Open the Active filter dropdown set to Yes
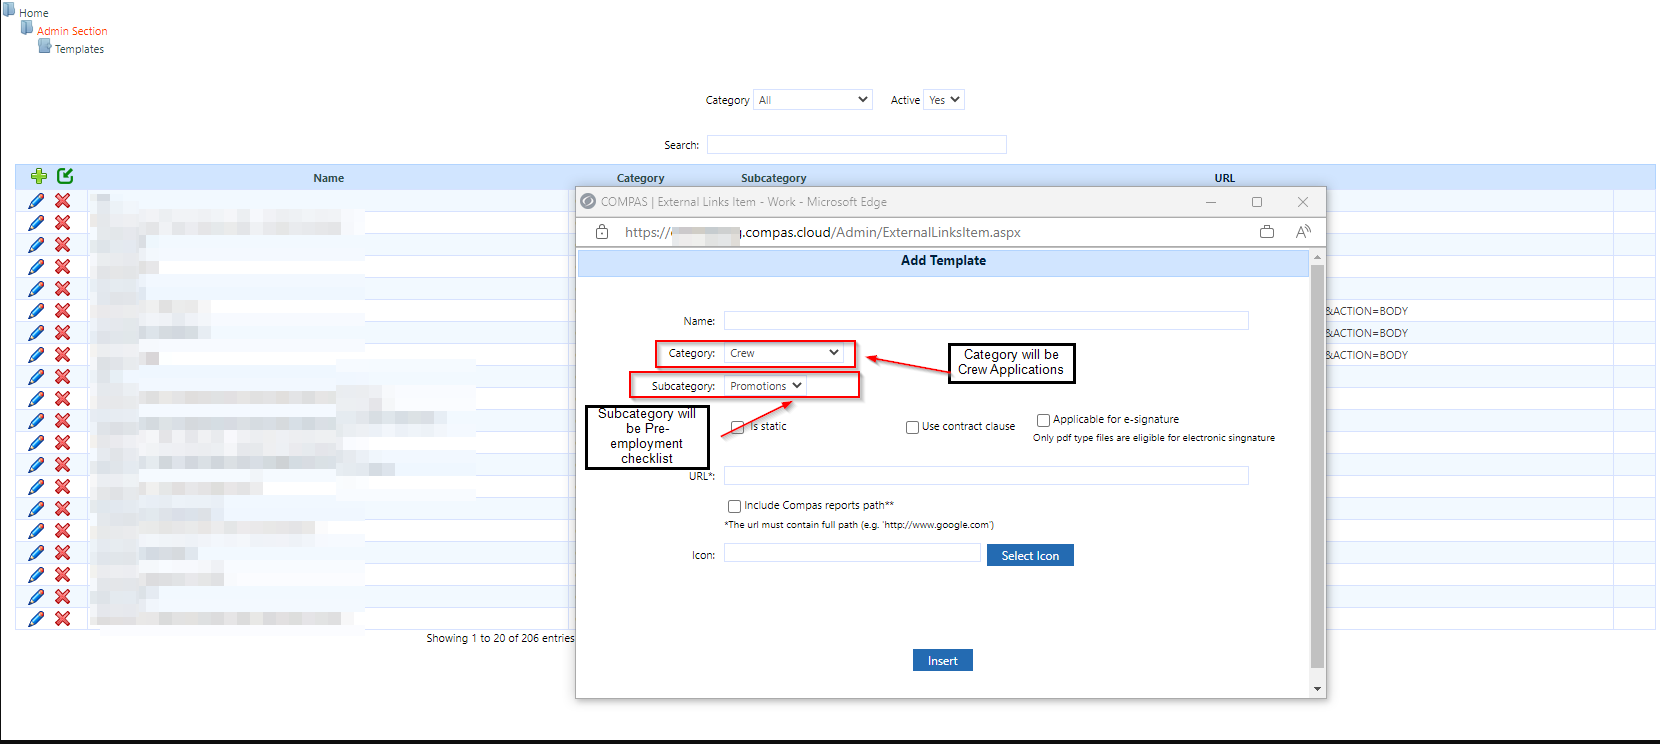 (943, 100)
